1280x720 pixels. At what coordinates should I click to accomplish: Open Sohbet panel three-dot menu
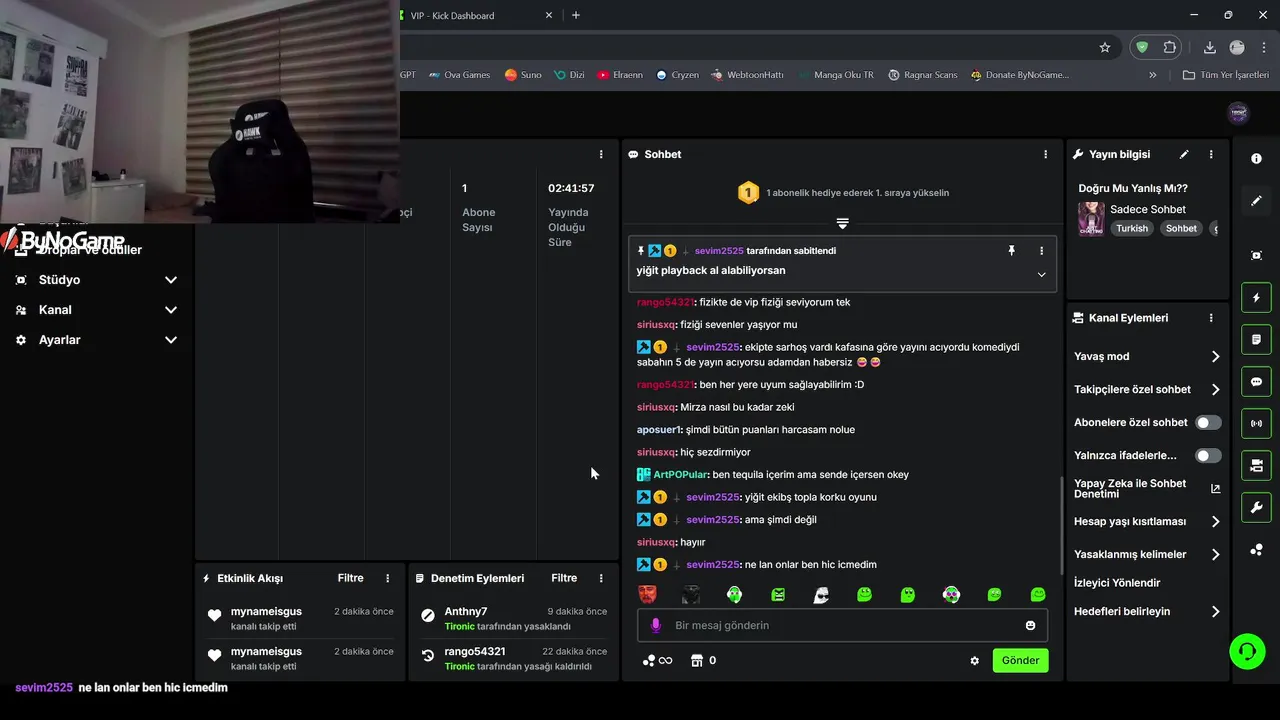click(x=1045, y=154)
